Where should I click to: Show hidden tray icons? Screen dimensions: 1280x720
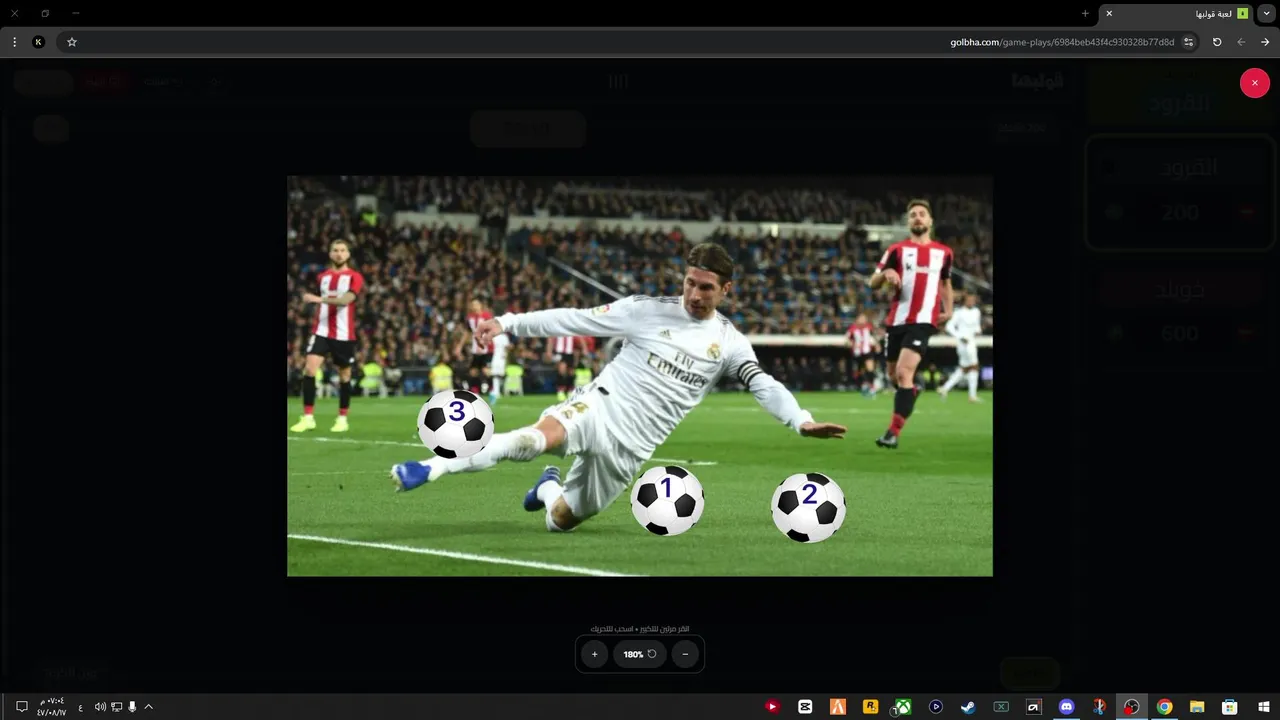(148, 707)
